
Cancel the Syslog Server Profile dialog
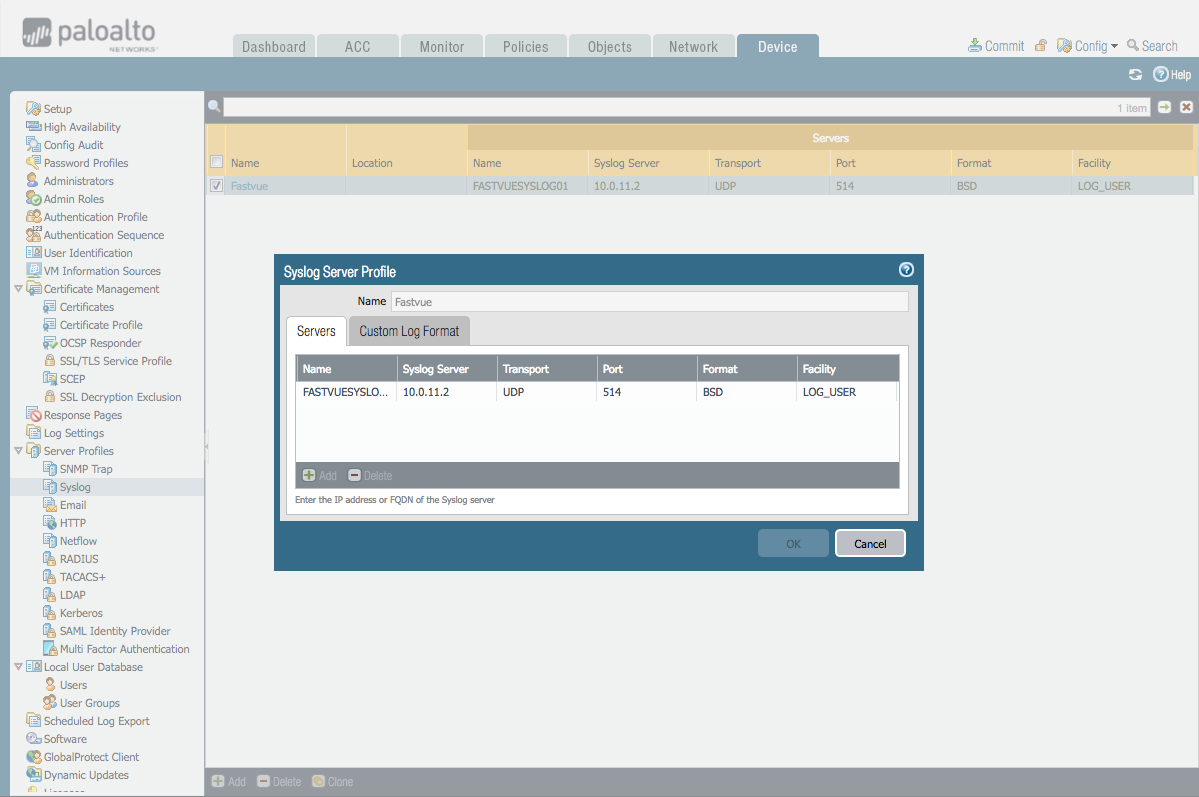click(x=869, y=543)
